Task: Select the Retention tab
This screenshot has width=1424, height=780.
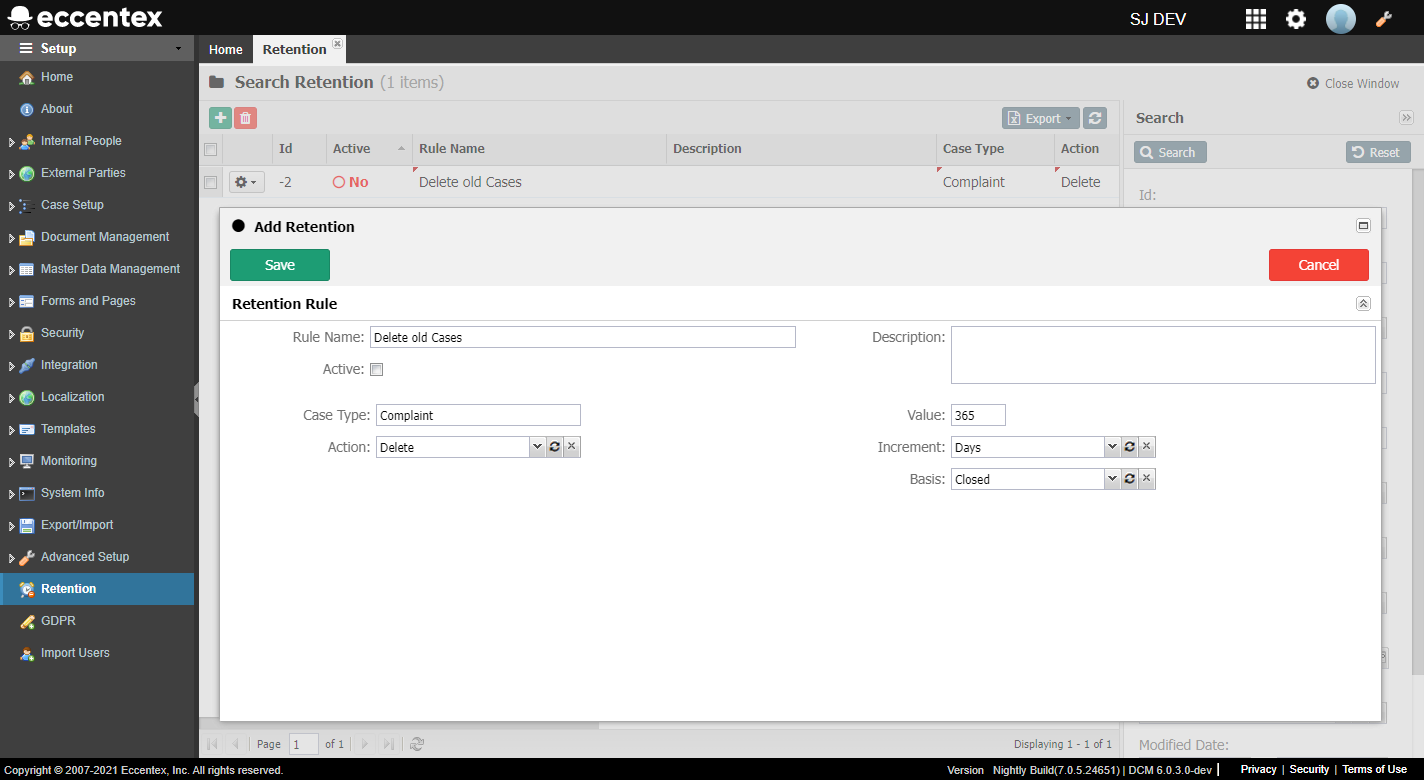Action: (x=295, y=49)
